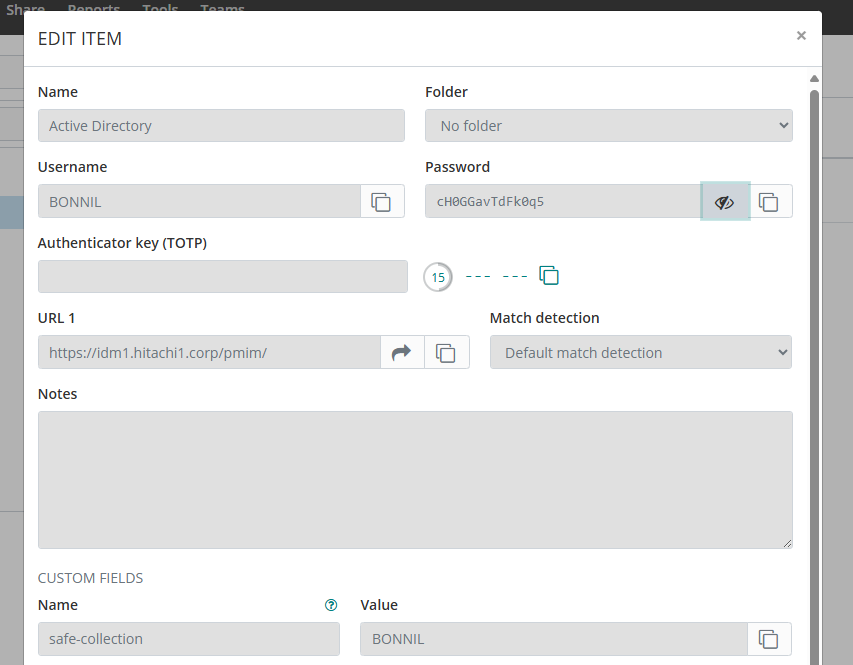Copy the URL 1 address
The image size is (853, 665).
click(446, 352)
